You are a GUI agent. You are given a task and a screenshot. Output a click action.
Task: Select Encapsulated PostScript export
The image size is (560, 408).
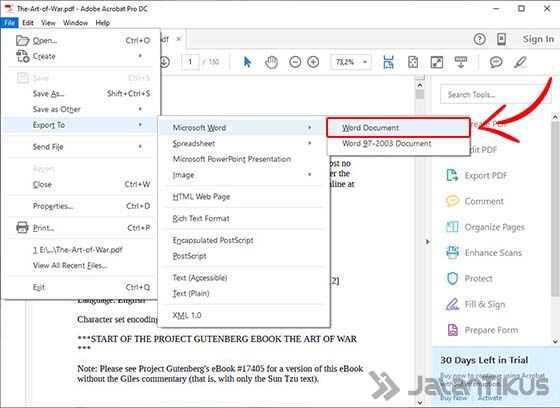point(243,240)
